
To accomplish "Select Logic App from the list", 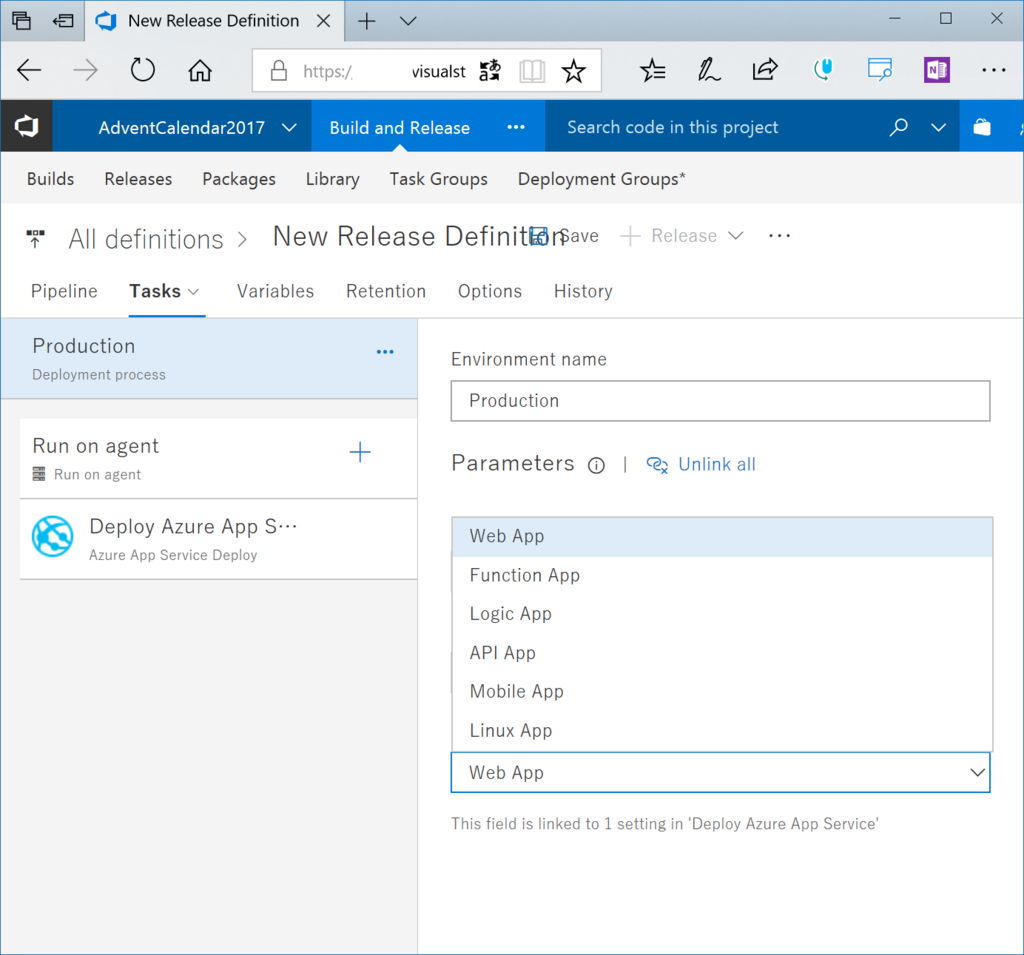I will coord(722,614).
